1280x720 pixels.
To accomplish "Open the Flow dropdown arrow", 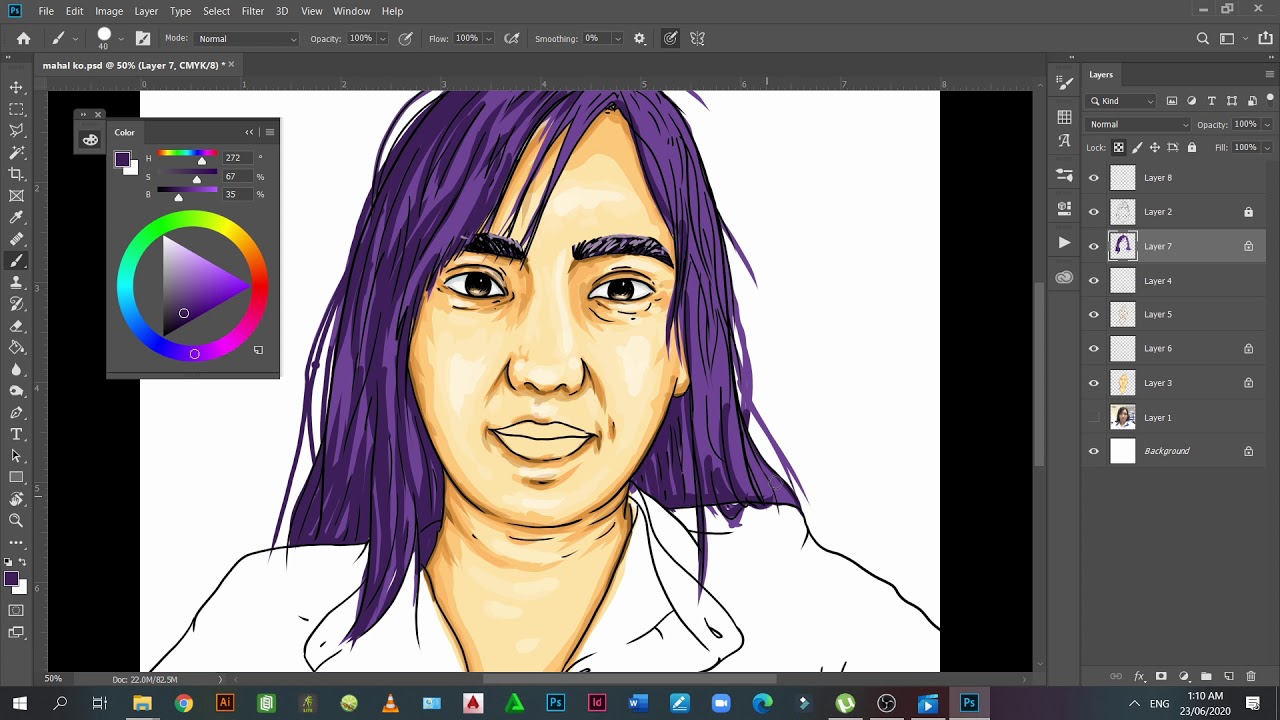I will click(488, 39).
